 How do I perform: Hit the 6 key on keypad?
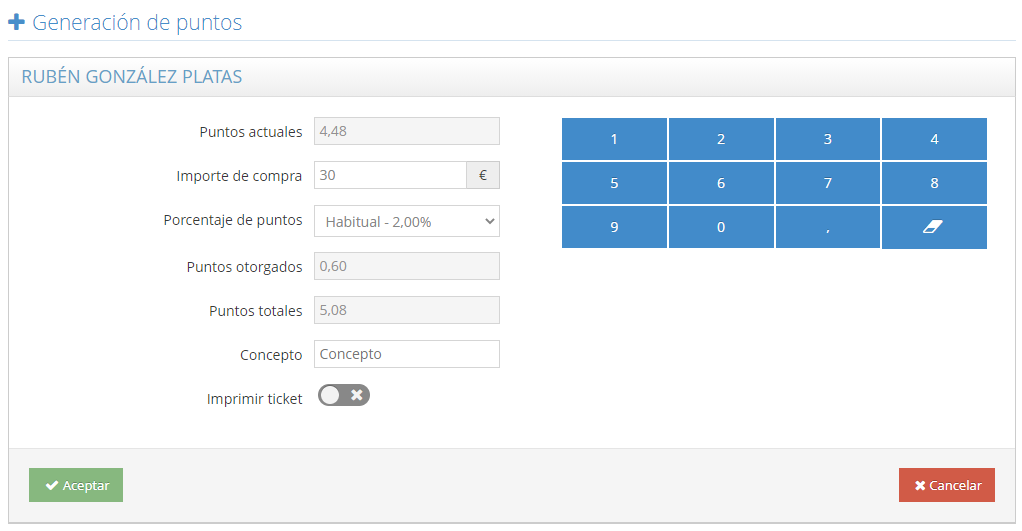[721, 183]
